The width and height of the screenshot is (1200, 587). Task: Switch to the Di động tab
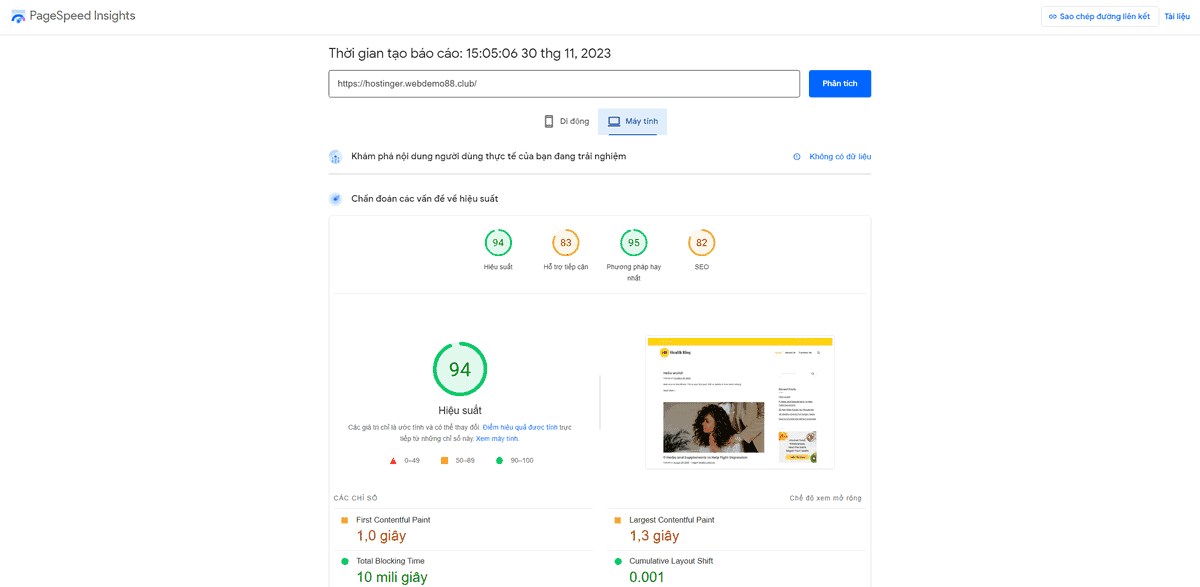(x=566, y=121)
